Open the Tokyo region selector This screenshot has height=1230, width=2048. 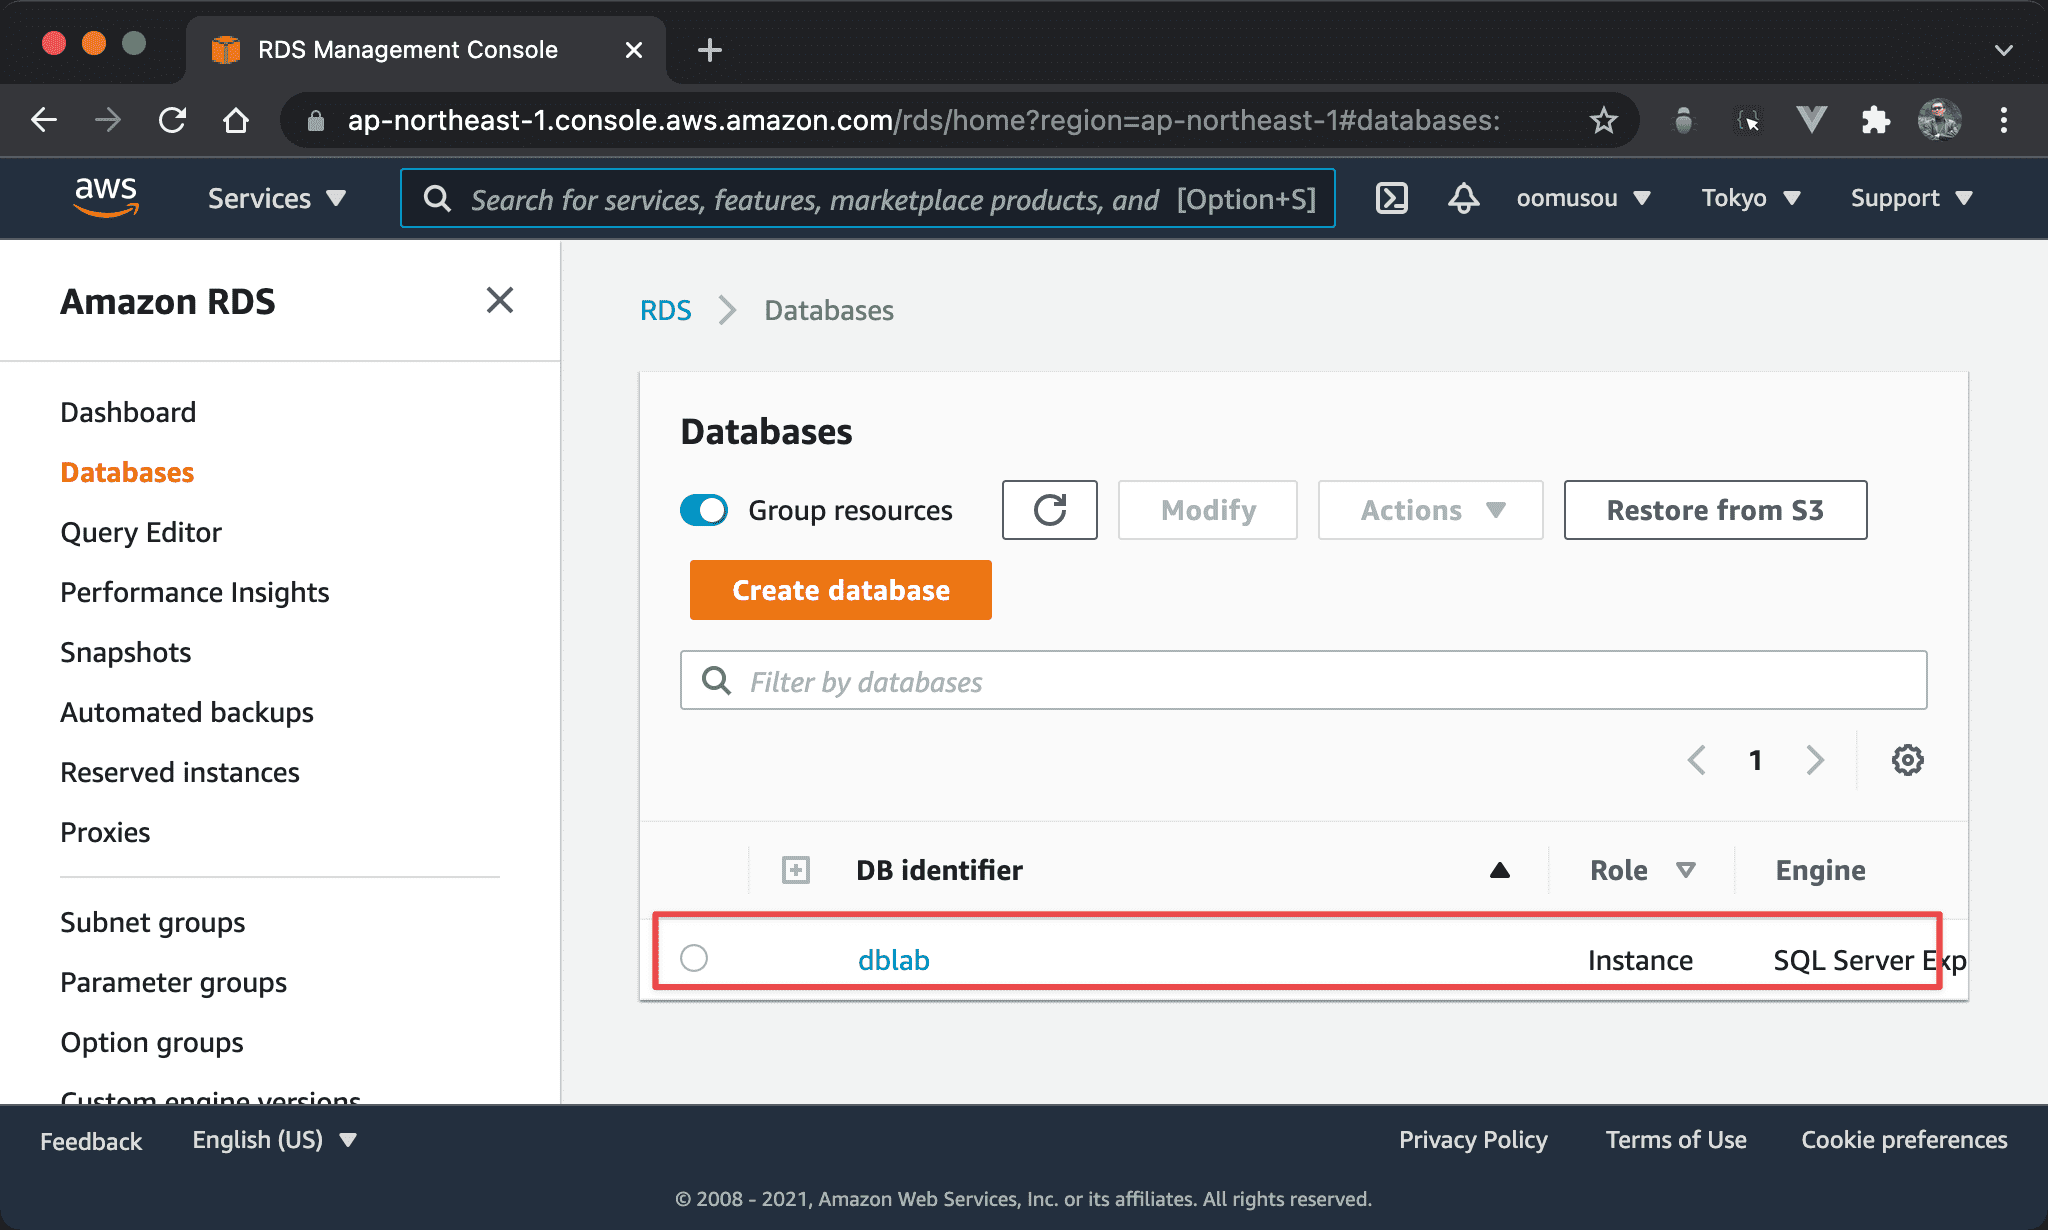click(x=1751, y=198)
